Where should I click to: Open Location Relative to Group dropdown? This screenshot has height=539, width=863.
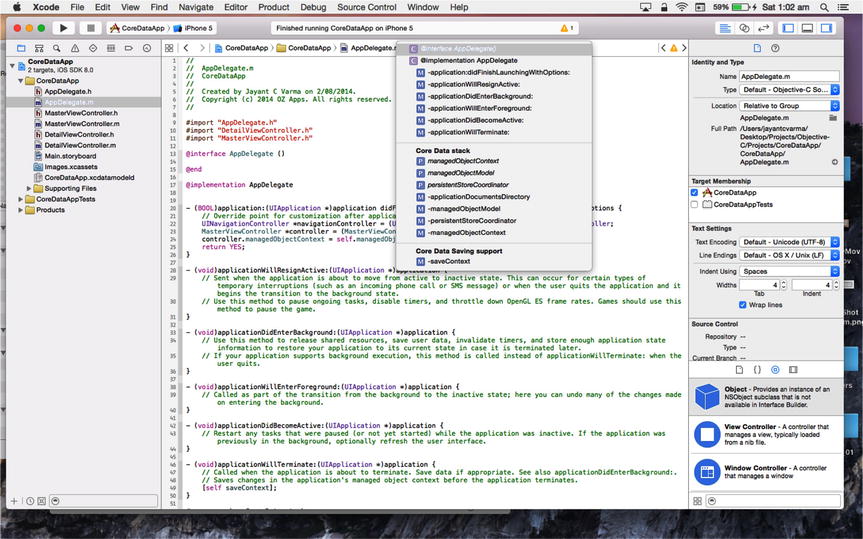click(789, 106)
